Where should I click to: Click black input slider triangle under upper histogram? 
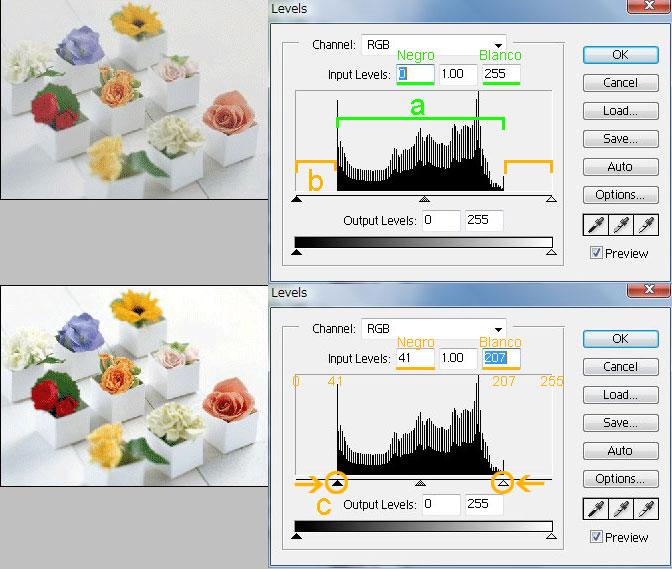(x=296, y=199)
